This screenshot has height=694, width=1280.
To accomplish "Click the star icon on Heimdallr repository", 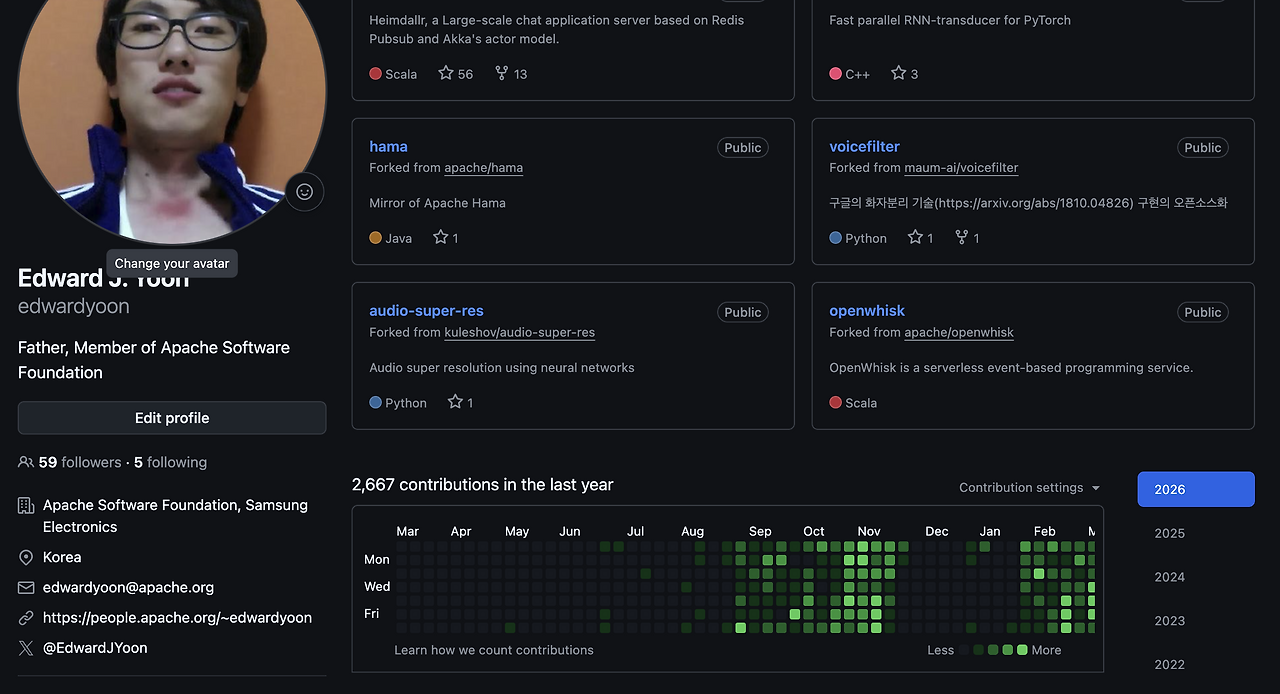I will click(446, 73).
